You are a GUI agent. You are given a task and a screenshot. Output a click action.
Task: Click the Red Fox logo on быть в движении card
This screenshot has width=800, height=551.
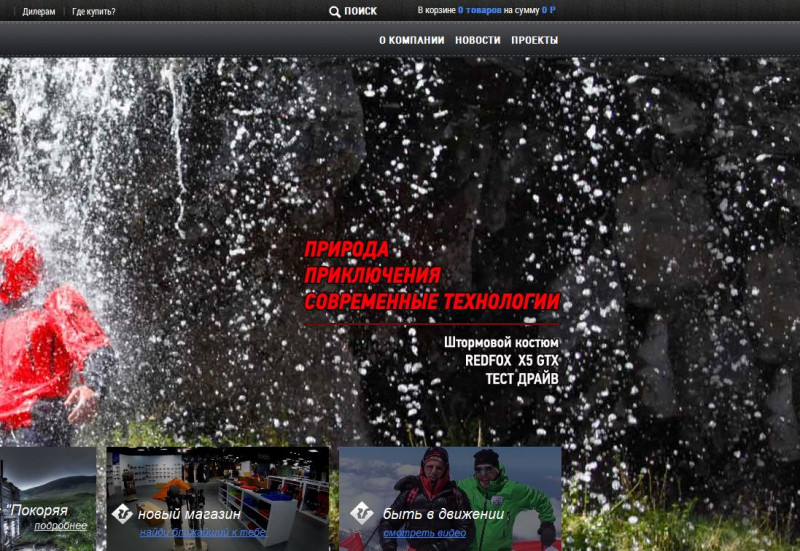click(x=362, y=514)
